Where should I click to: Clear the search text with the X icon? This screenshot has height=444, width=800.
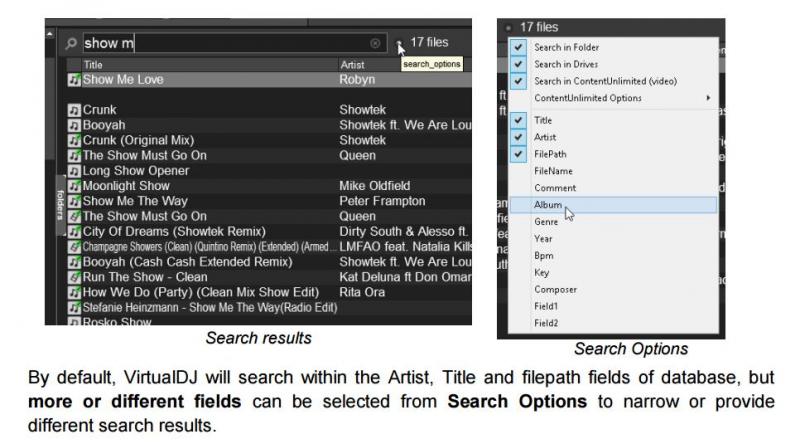(375, 44)
